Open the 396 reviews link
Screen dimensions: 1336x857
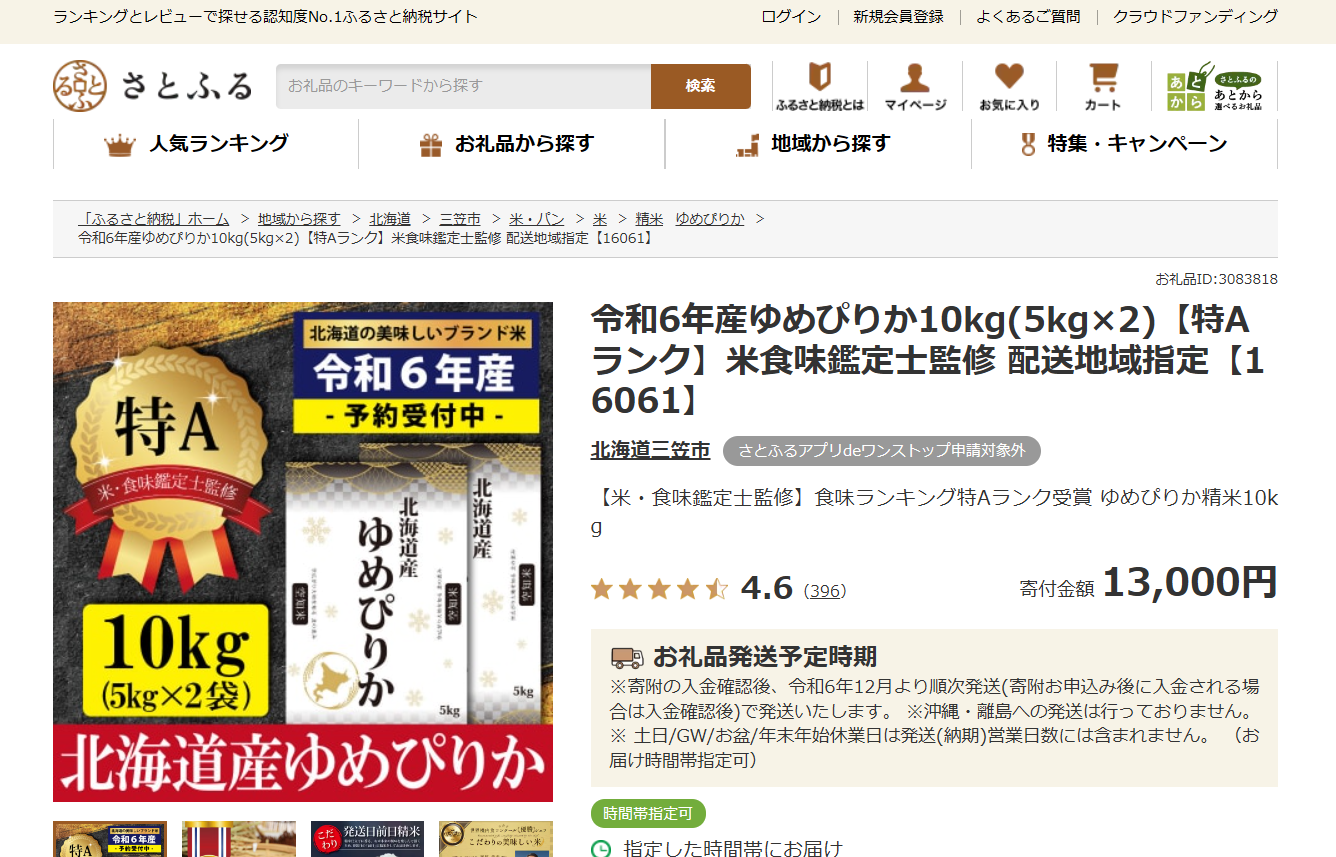tap(825, 591)
